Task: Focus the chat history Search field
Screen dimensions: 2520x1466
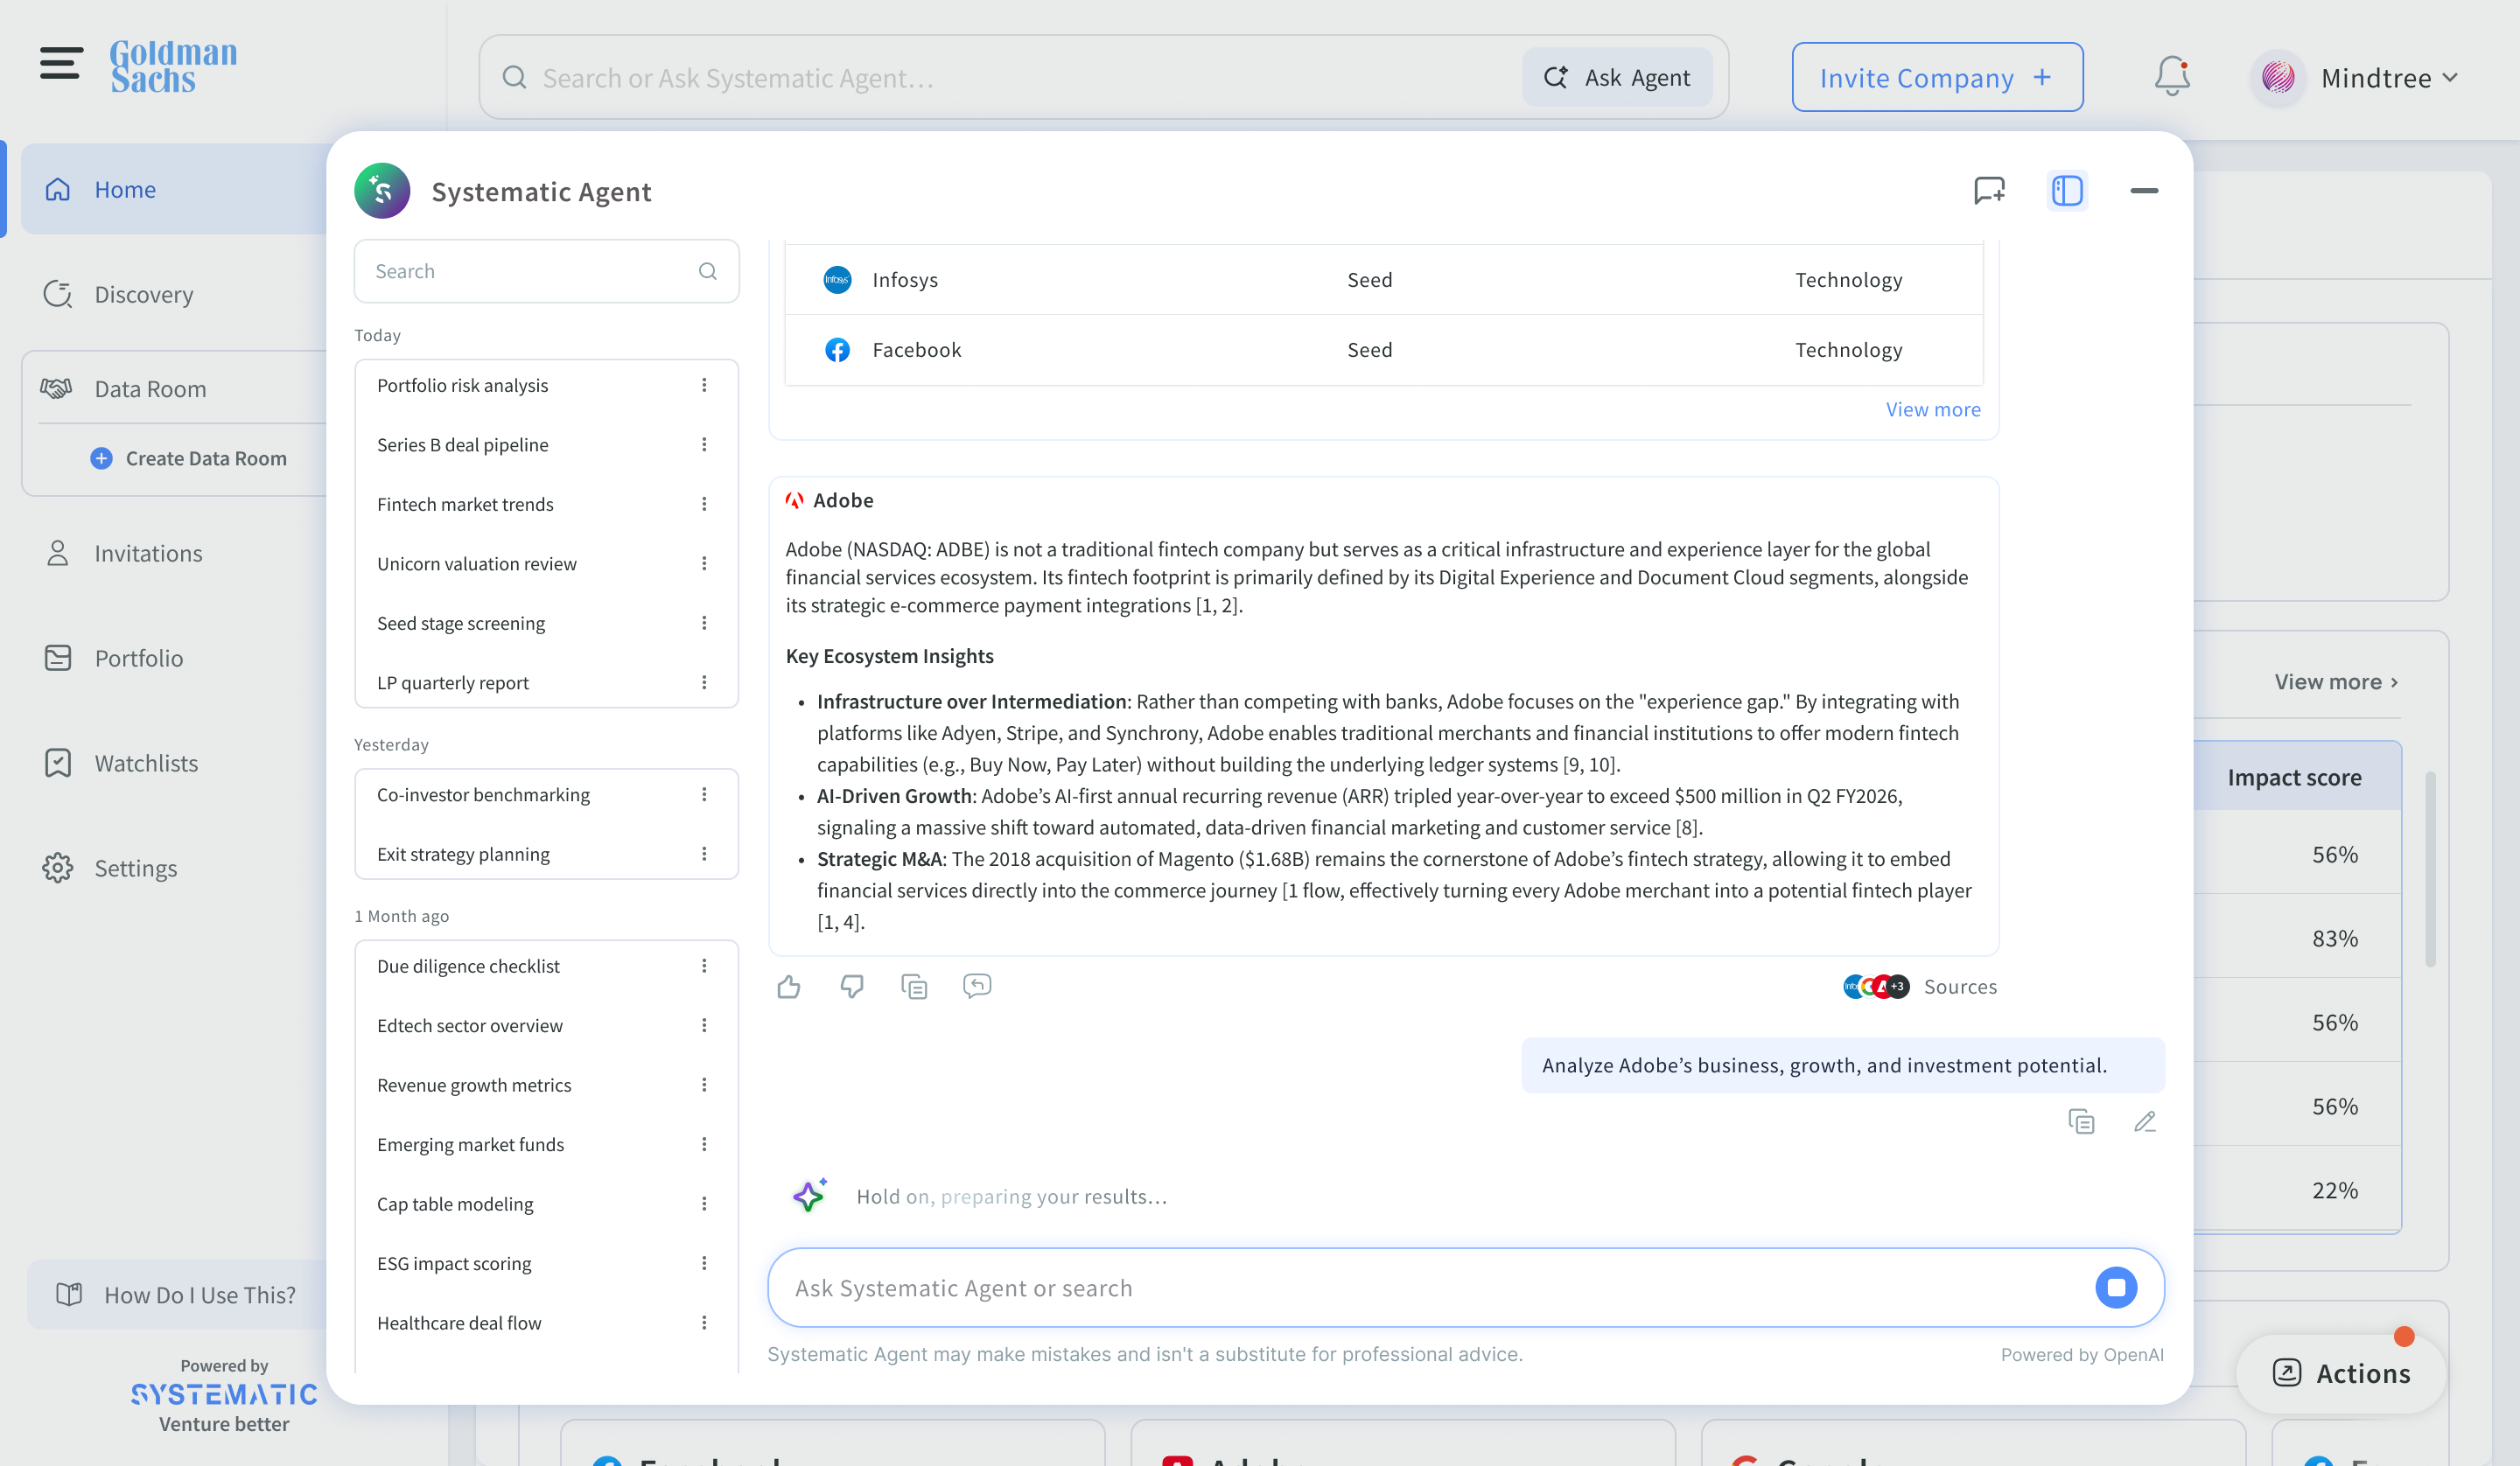Action: point(546,271)
